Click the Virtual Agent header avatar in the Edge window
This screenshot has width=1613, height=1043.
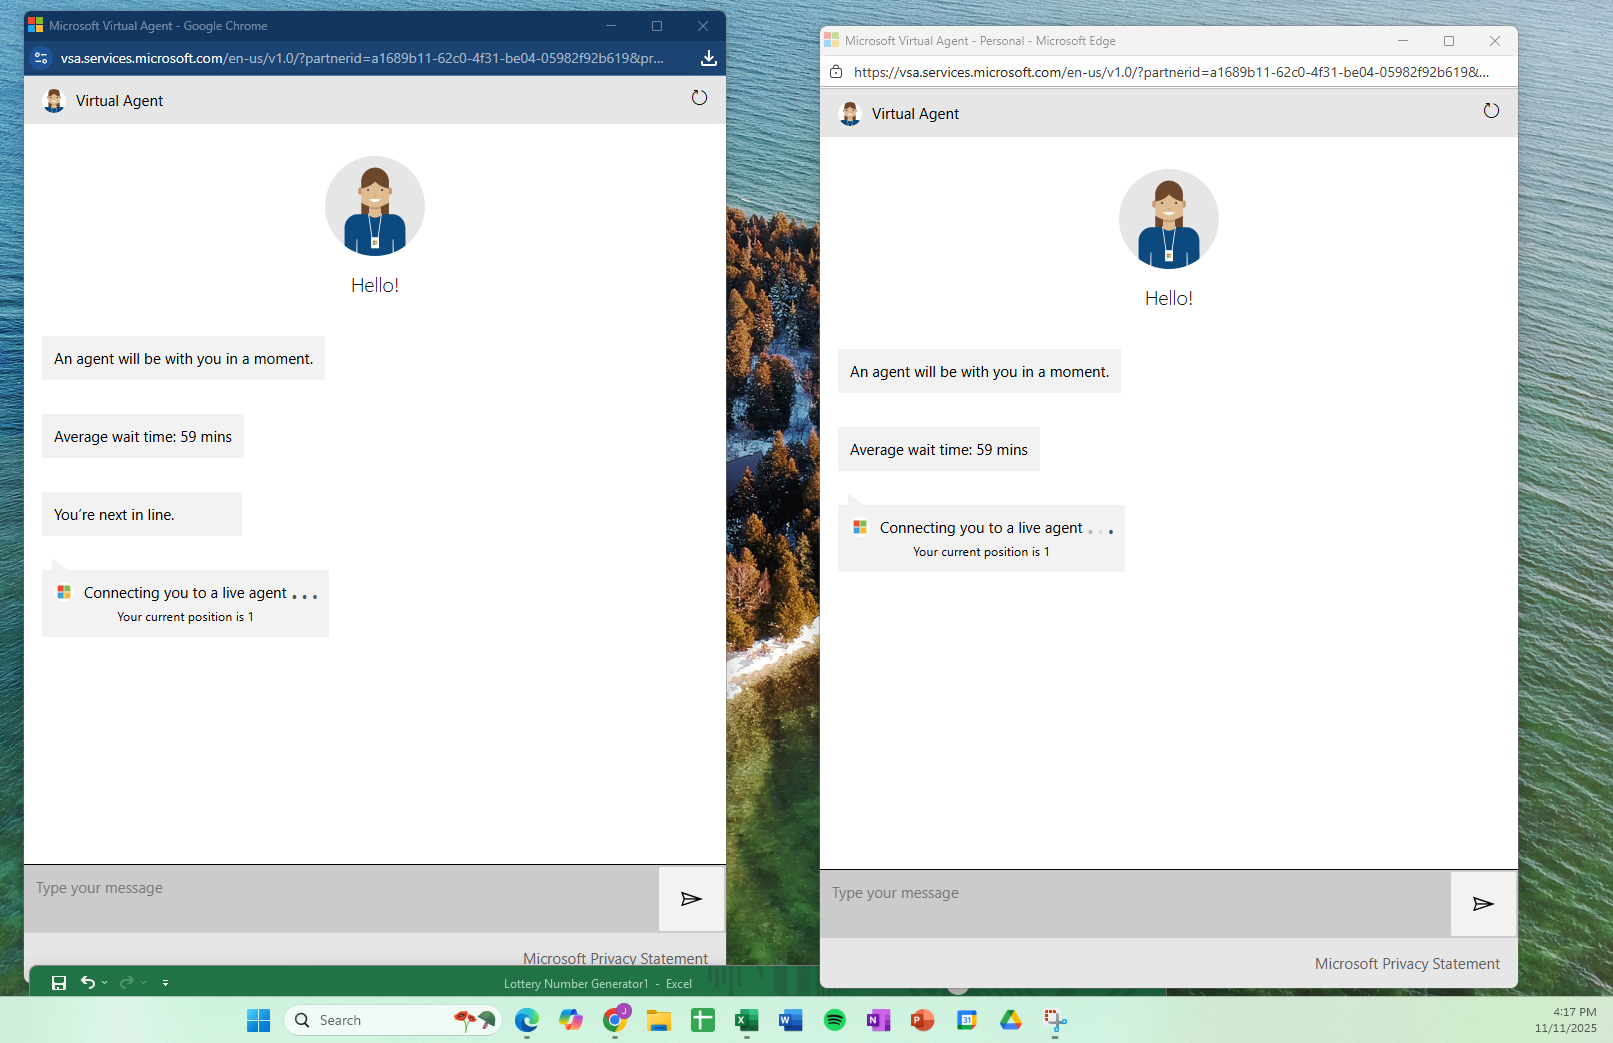pos(850,114)
